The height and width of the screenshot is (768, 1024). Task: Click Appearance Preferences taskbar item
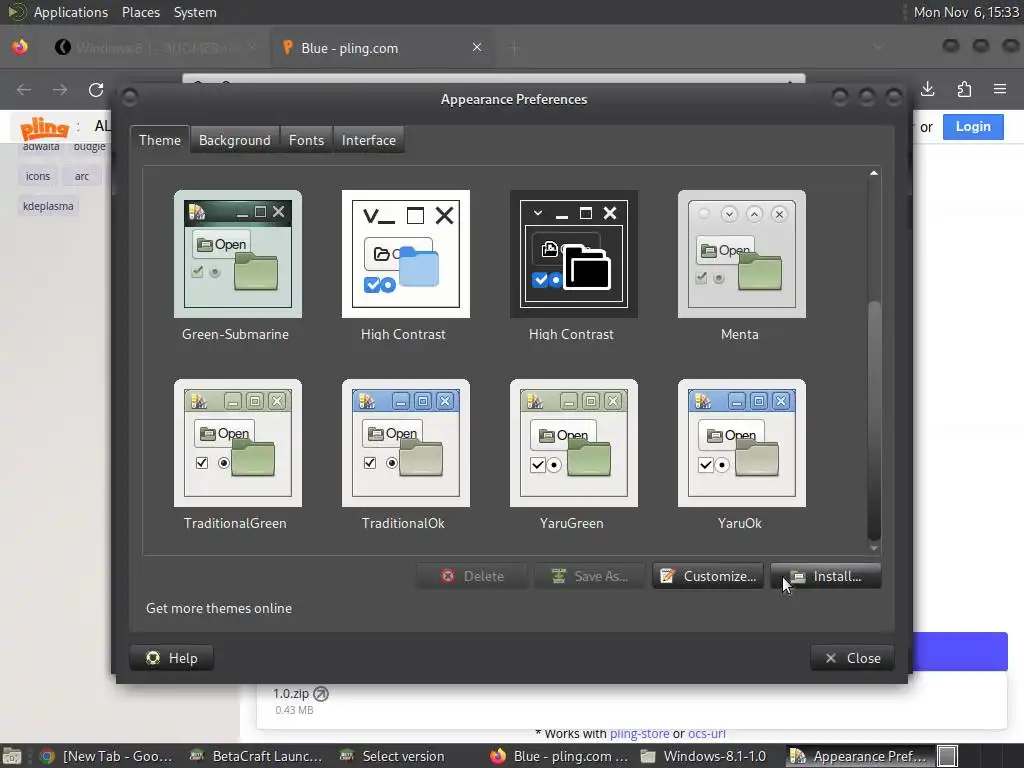point(858,756)
